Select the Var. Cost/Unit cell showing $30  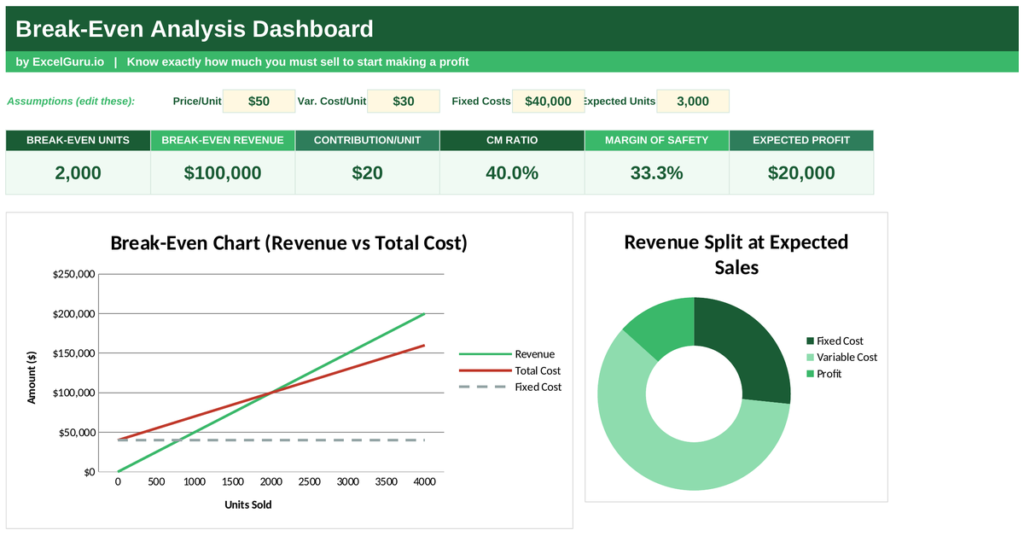404,101
